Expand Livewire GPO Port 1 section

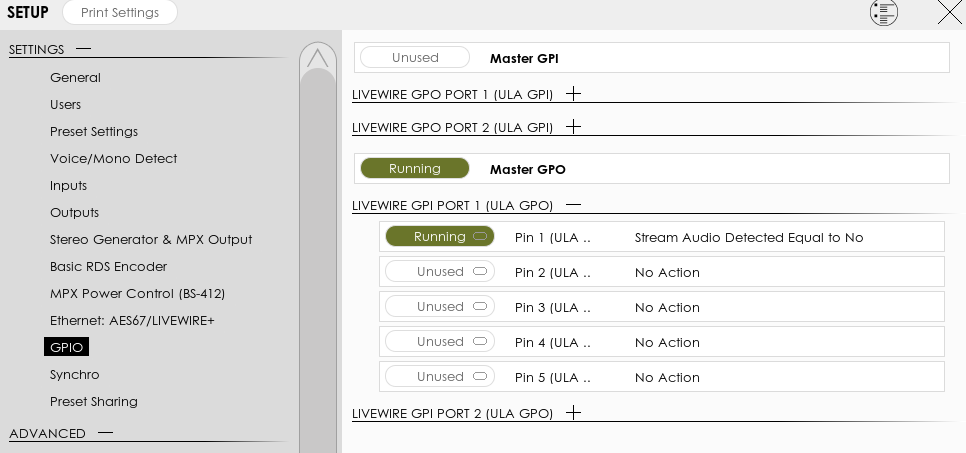(x=573, y=94)
